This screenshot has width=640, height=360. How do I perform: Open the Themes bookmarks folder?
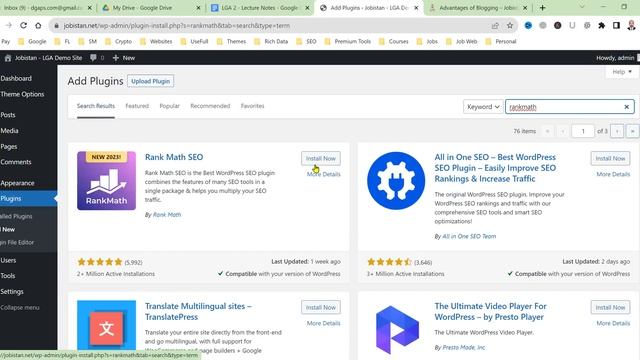pos(231,41)
